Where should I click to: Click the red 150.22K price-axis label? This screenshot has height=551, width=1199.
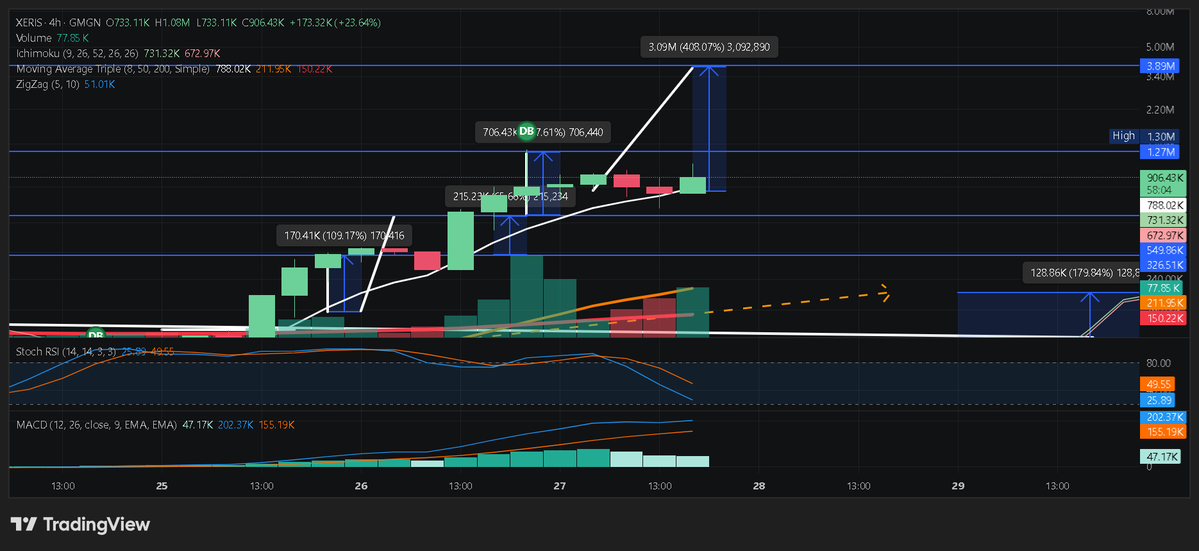tap(1162, 317)
